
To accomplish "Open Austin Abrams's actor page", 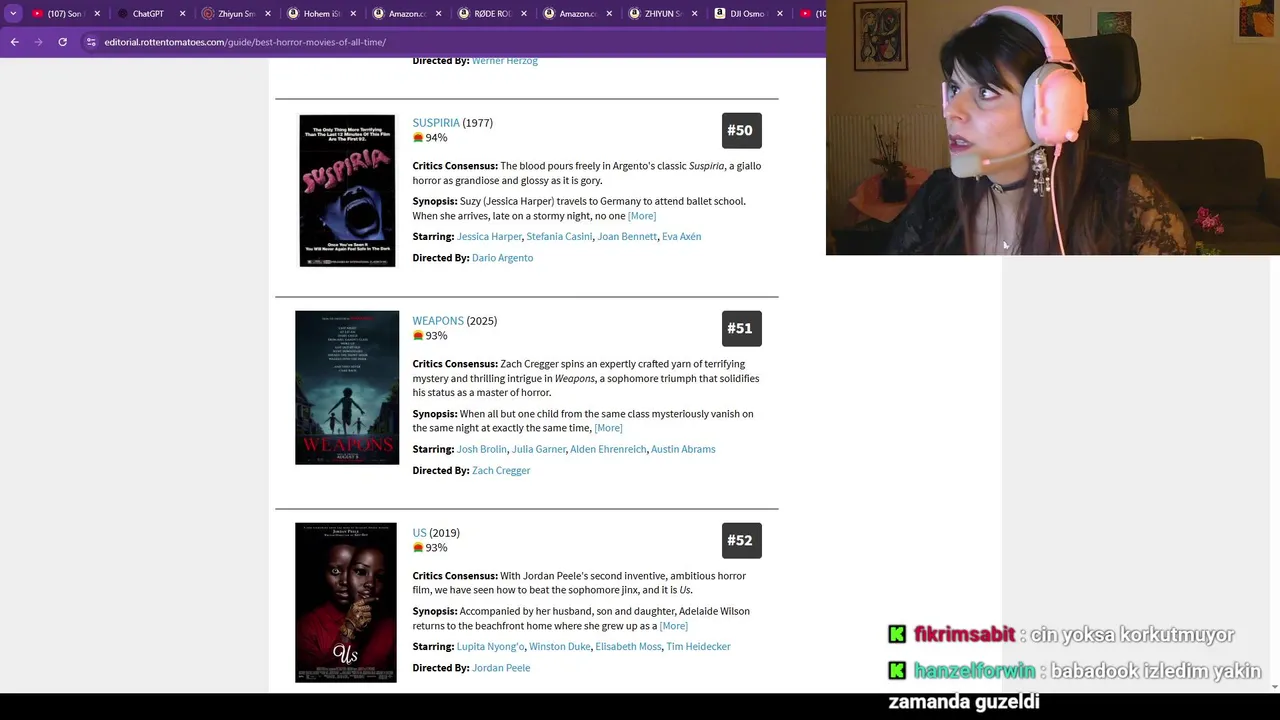I will pos(683,449).
